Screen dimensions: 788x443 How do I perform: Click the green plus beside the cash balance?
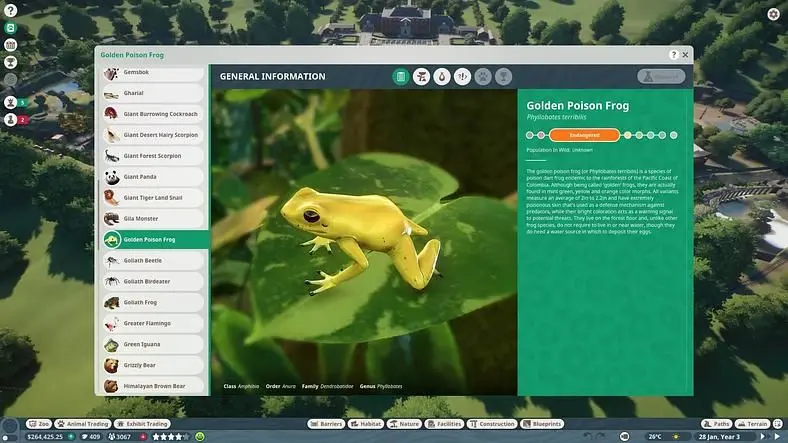click(71, 436)
